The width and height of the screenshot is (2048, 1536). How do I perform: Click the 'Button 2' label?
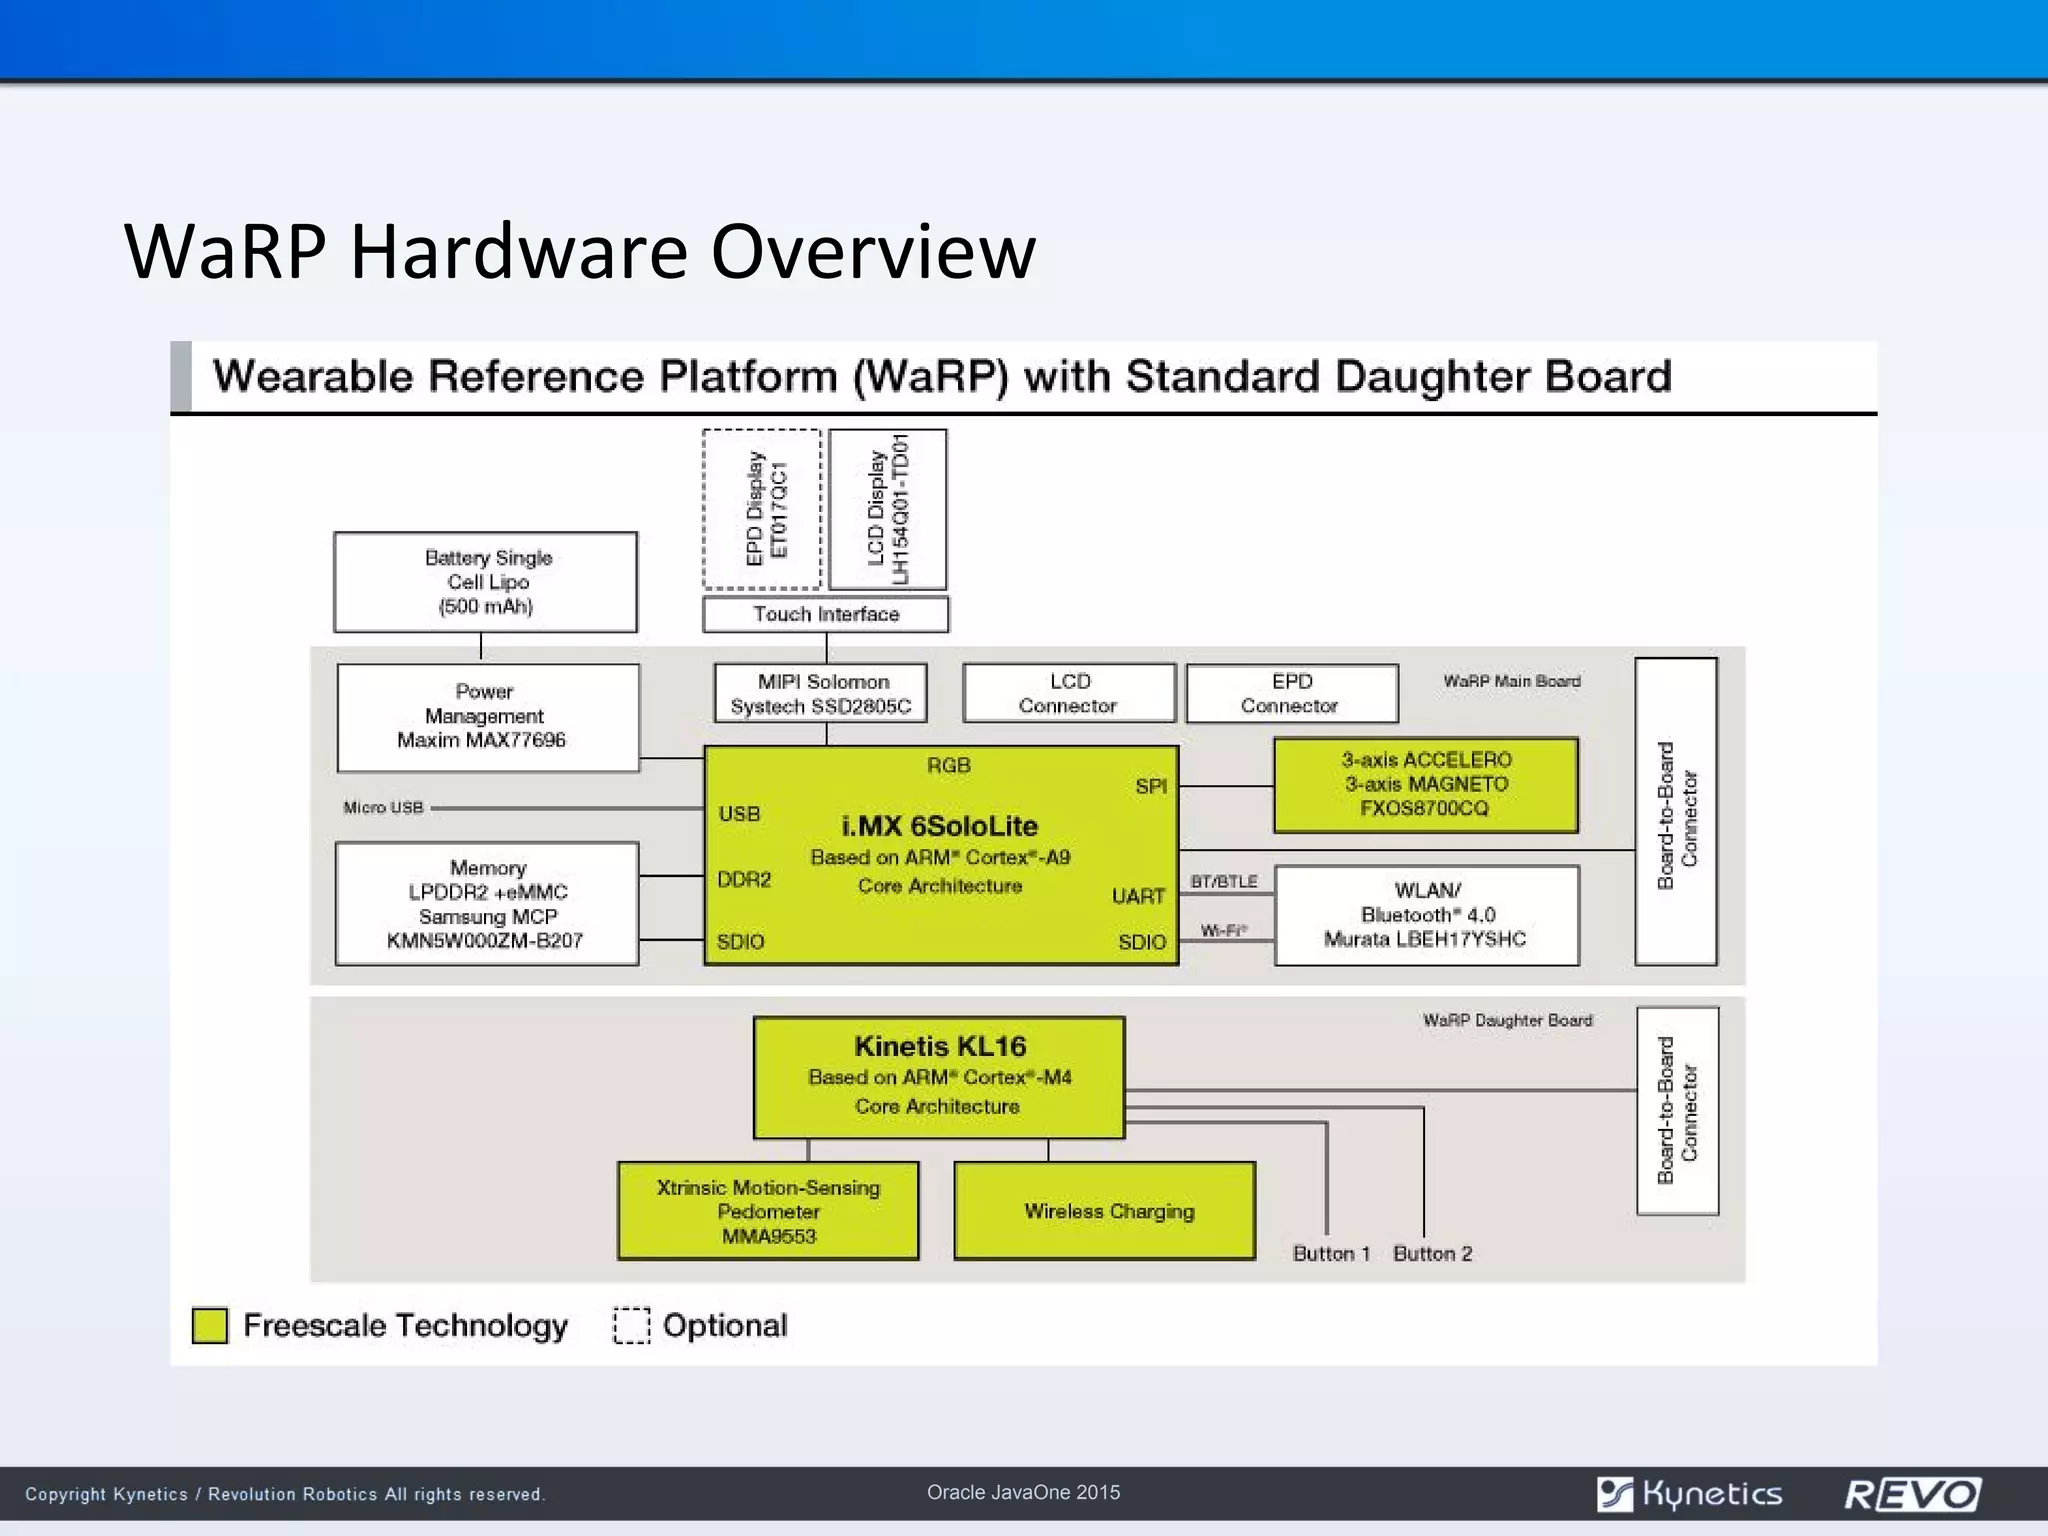[x=1433, y=1253]
